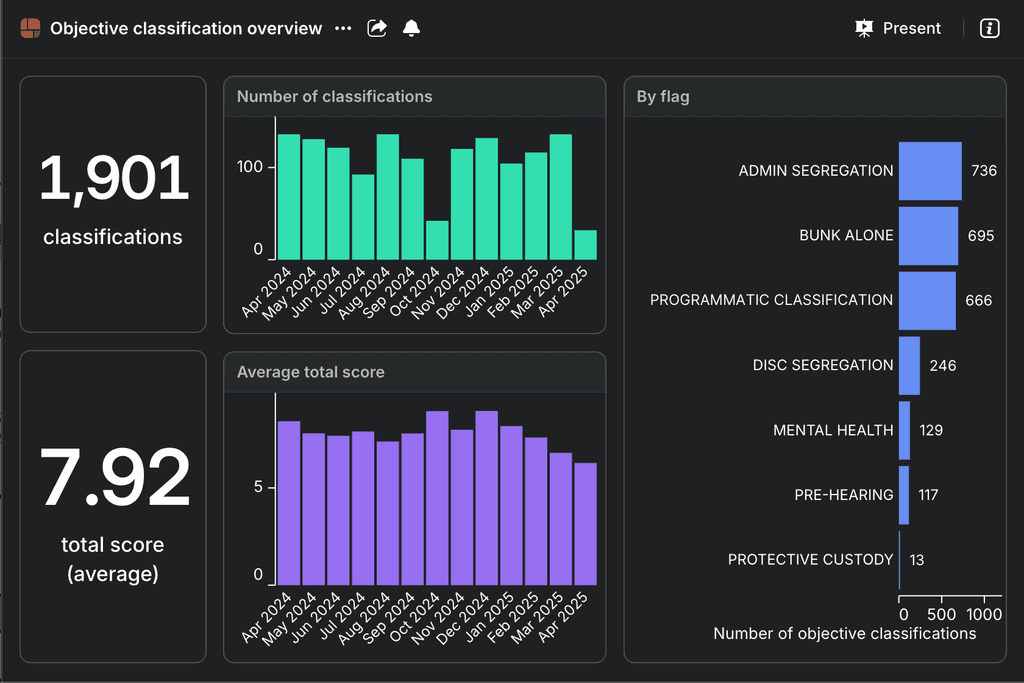Screen dimensions: 1024x683
Task: Click the PROGRAMMATIC CLASSIFICATION bar
Action: pyautogui.click(x=927, y=300)
